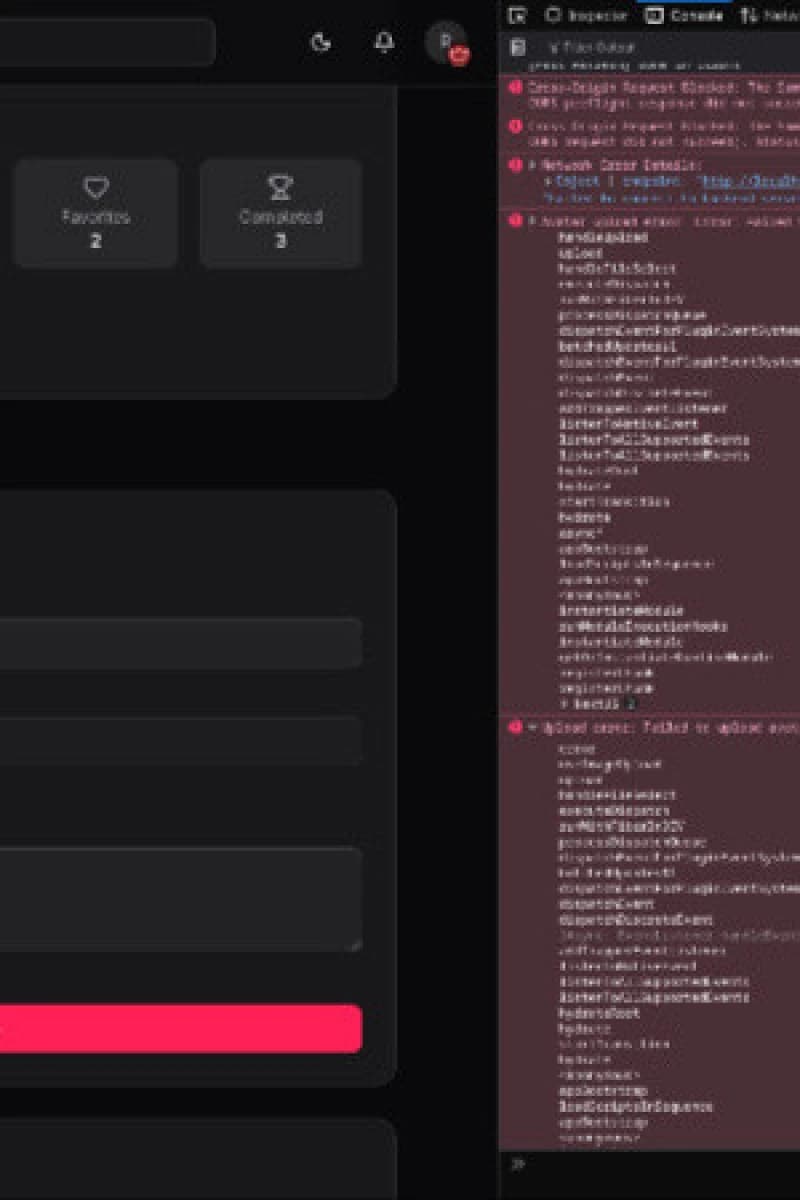Collapse the Upload error stack trace
800x1200 pixels.
[x=533, y=728]
